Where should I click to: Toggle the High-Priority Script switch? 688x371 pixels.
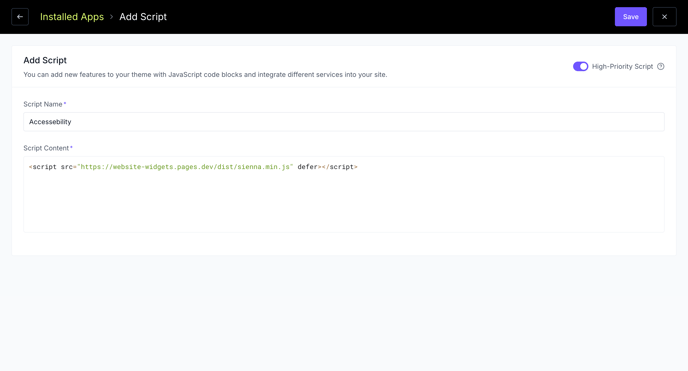(580, 66)
